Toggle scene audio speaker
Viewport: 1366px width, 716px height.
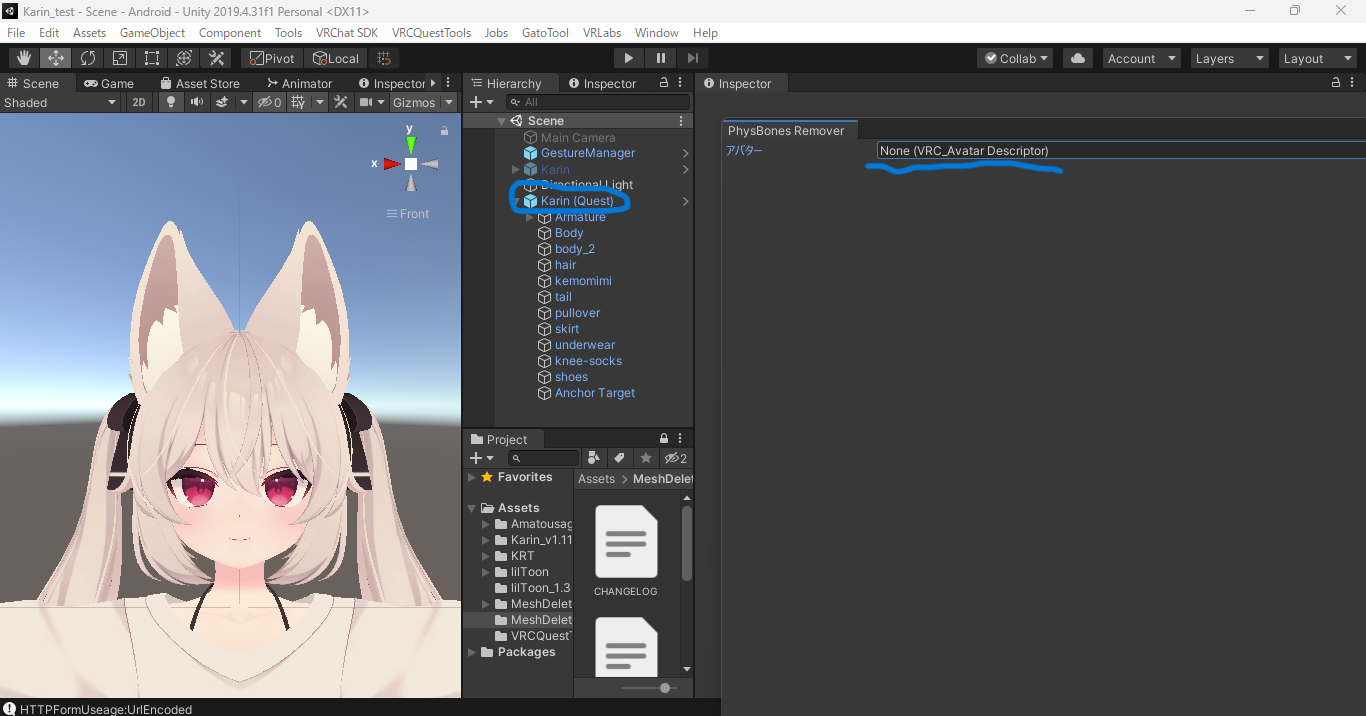pyautogui.click(x=197, y=102)
